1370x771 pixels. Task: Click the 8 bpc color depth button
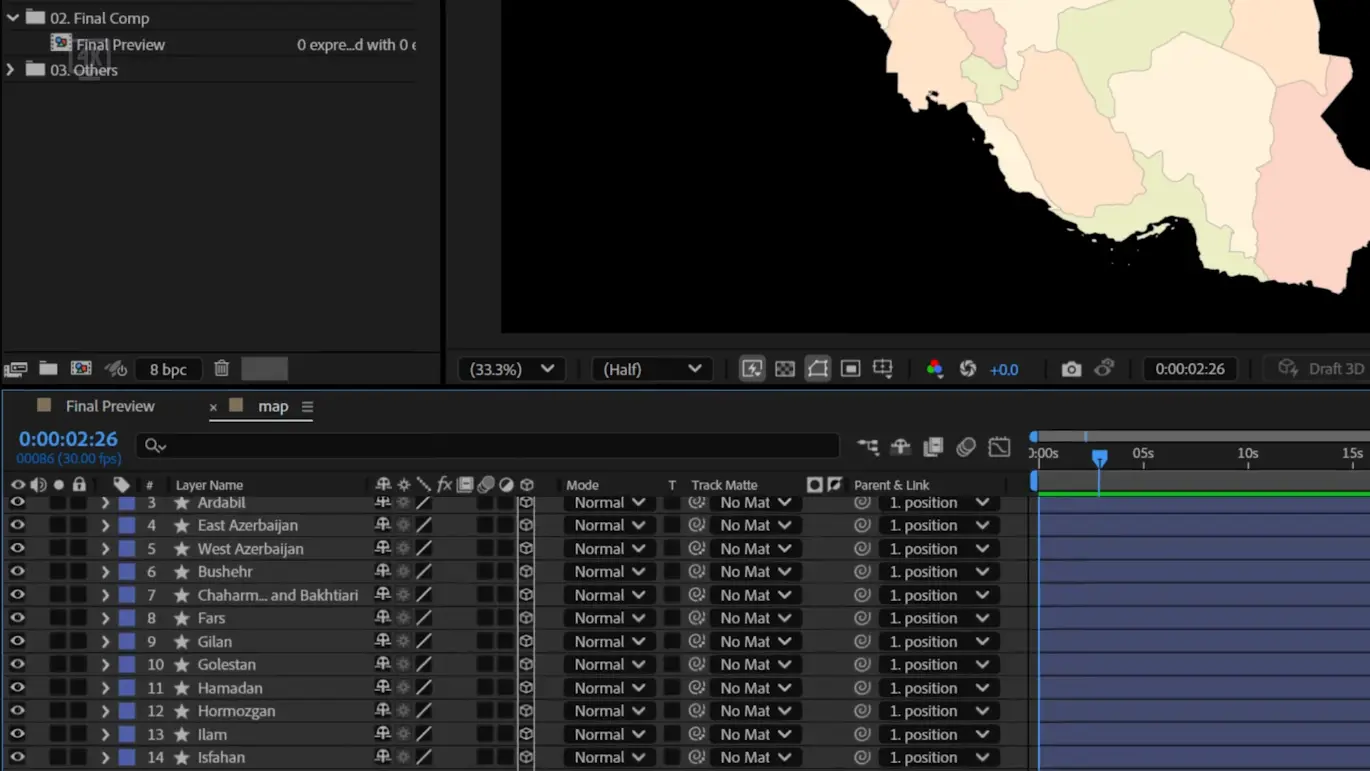168,369
